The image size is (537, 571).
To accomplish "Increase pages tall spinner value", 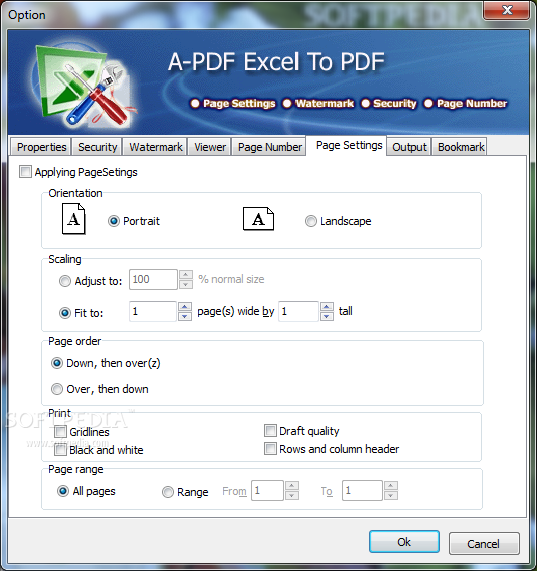I will pyautogui.click(x=327, y=307).
